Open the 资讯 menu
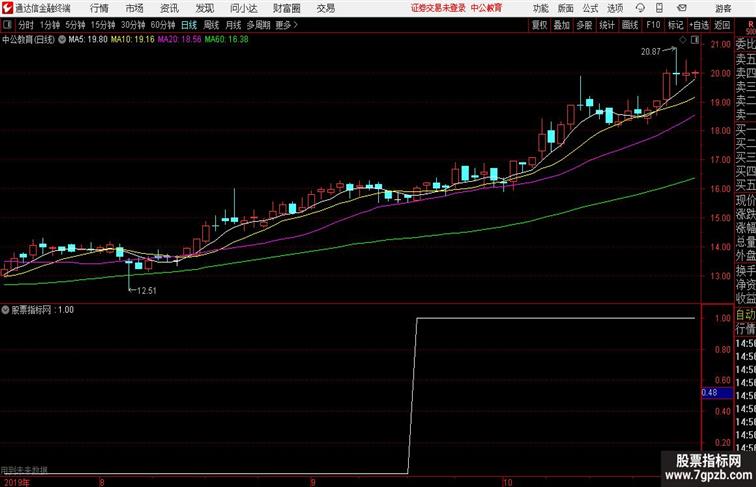Image resolution: width=756 pixels, height=487 pixels. 169,8
